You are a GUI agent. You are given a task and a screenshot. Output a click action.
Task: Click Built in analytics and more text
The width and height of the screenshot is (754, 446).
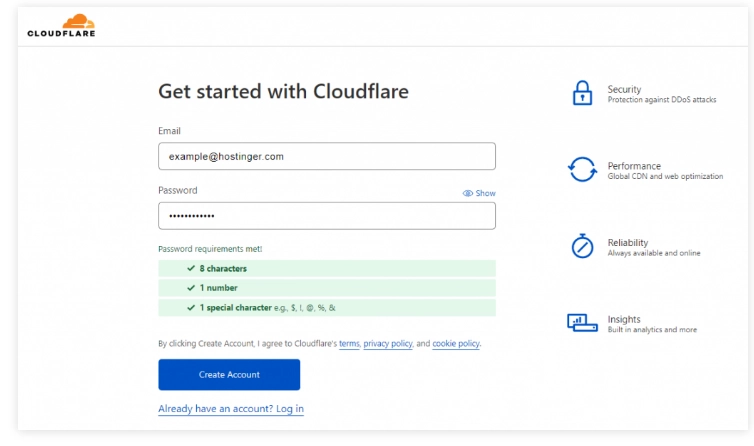point(652,330)
